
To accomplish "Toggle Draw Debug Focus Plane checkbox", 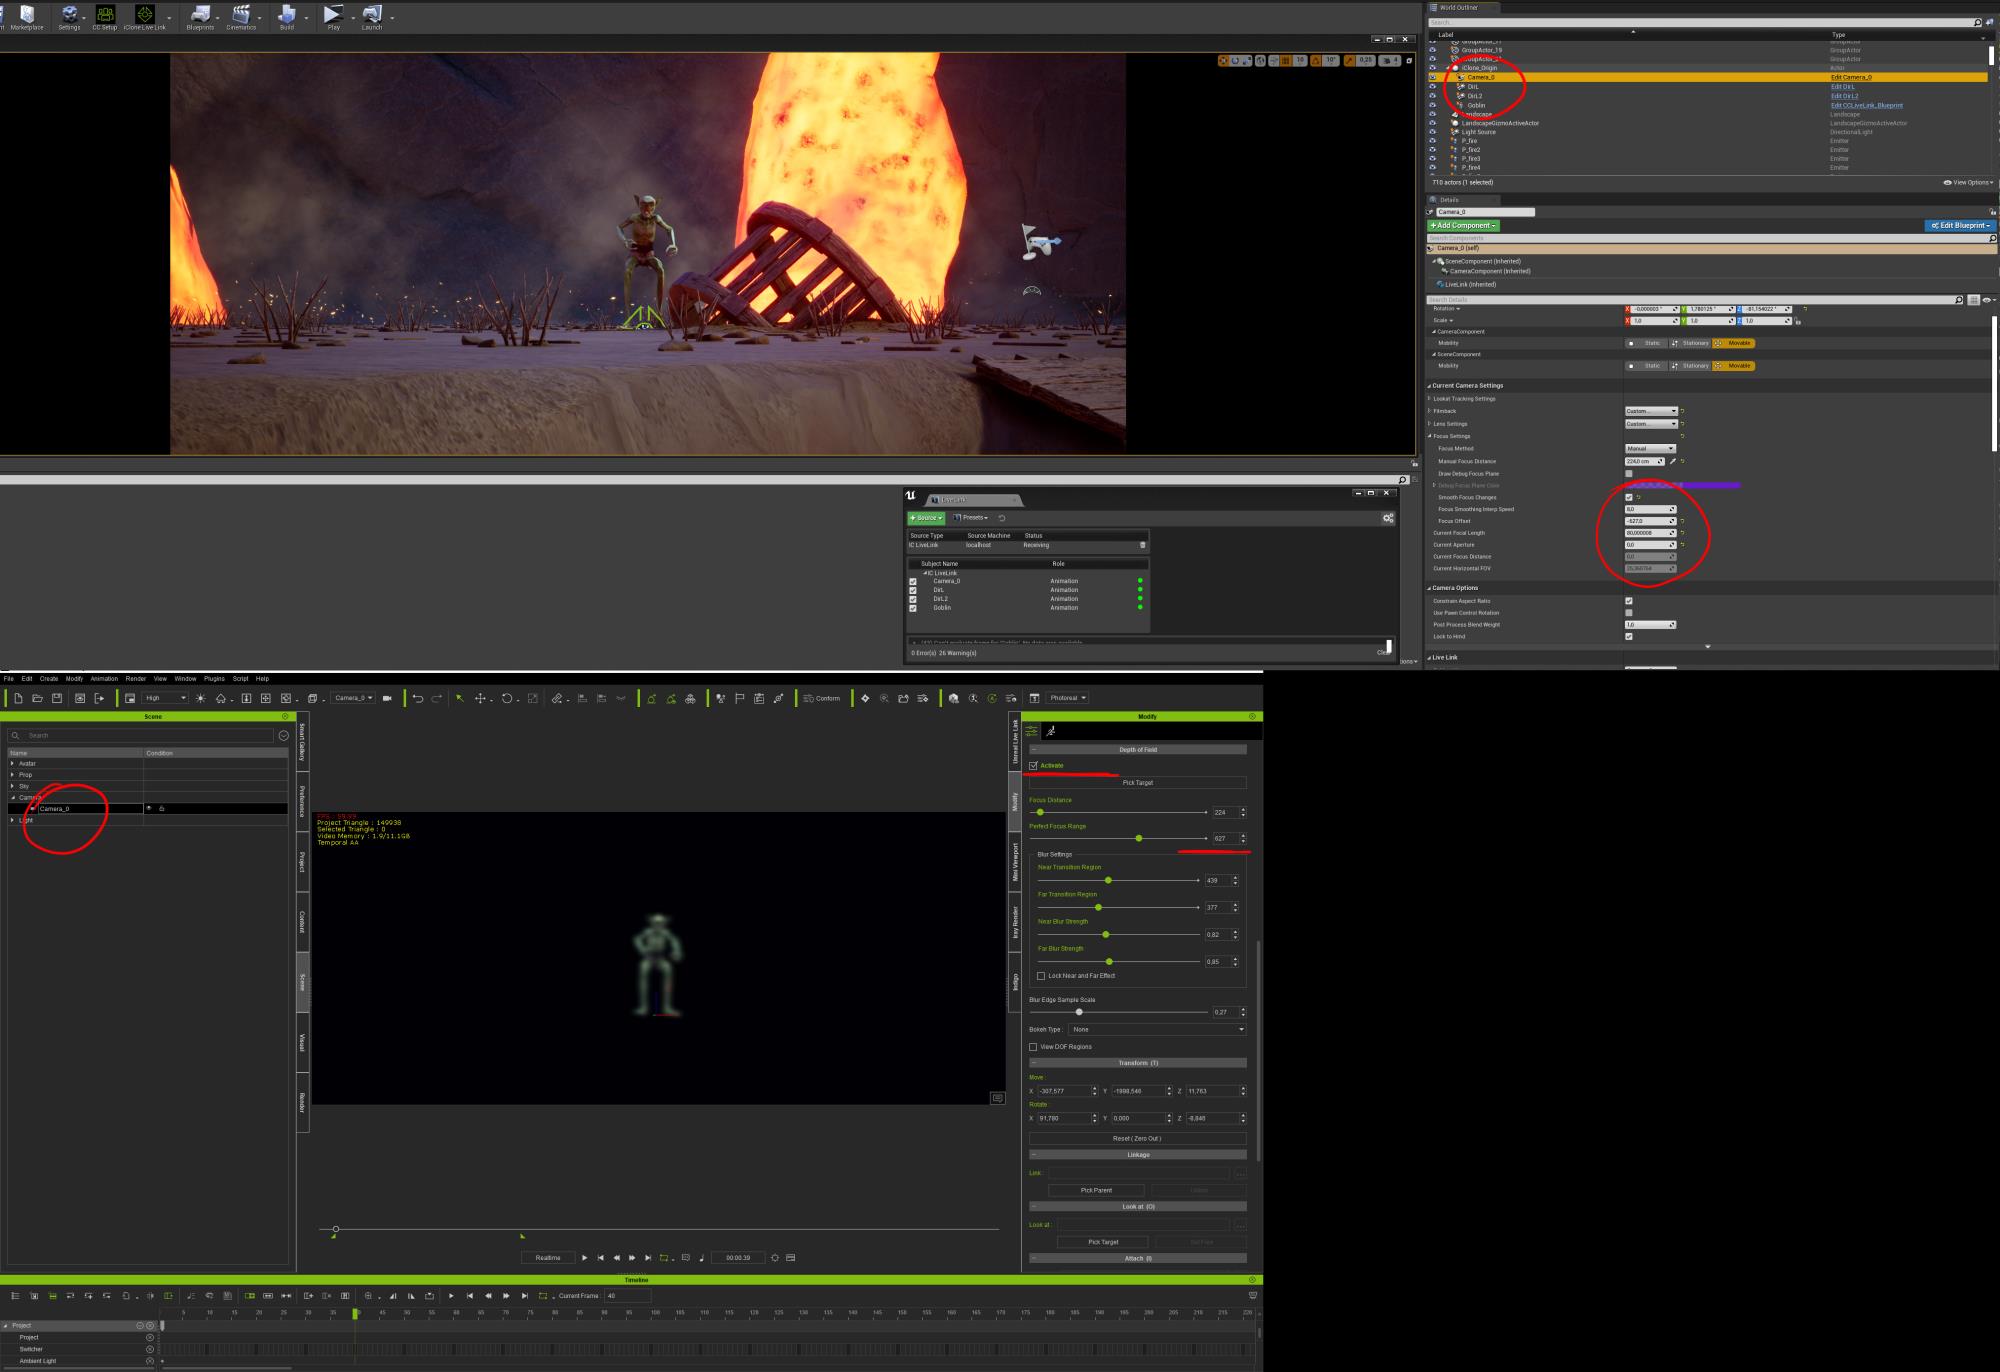I will 1629,473.
